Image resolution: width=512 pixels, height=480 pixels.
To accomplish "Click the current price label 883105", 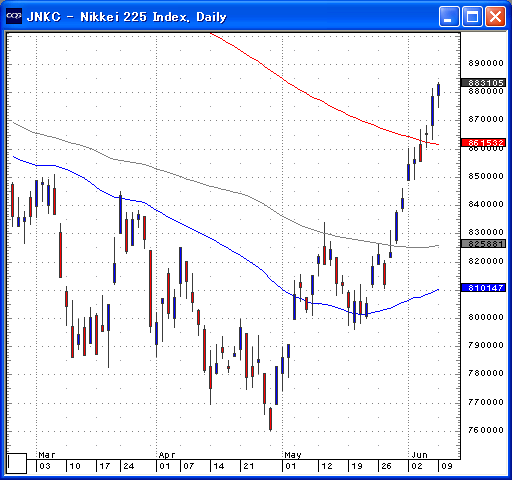I will pos(483,82).
